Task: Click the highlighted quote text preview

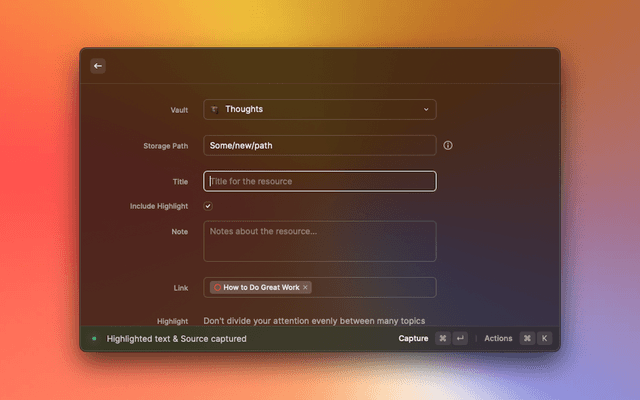Action: [x=314, y=321]
